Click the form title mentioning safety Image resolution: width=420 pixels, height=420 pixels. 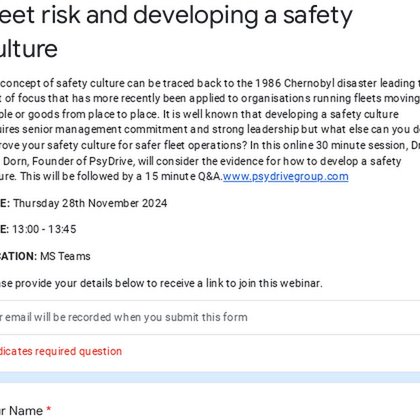176,32
